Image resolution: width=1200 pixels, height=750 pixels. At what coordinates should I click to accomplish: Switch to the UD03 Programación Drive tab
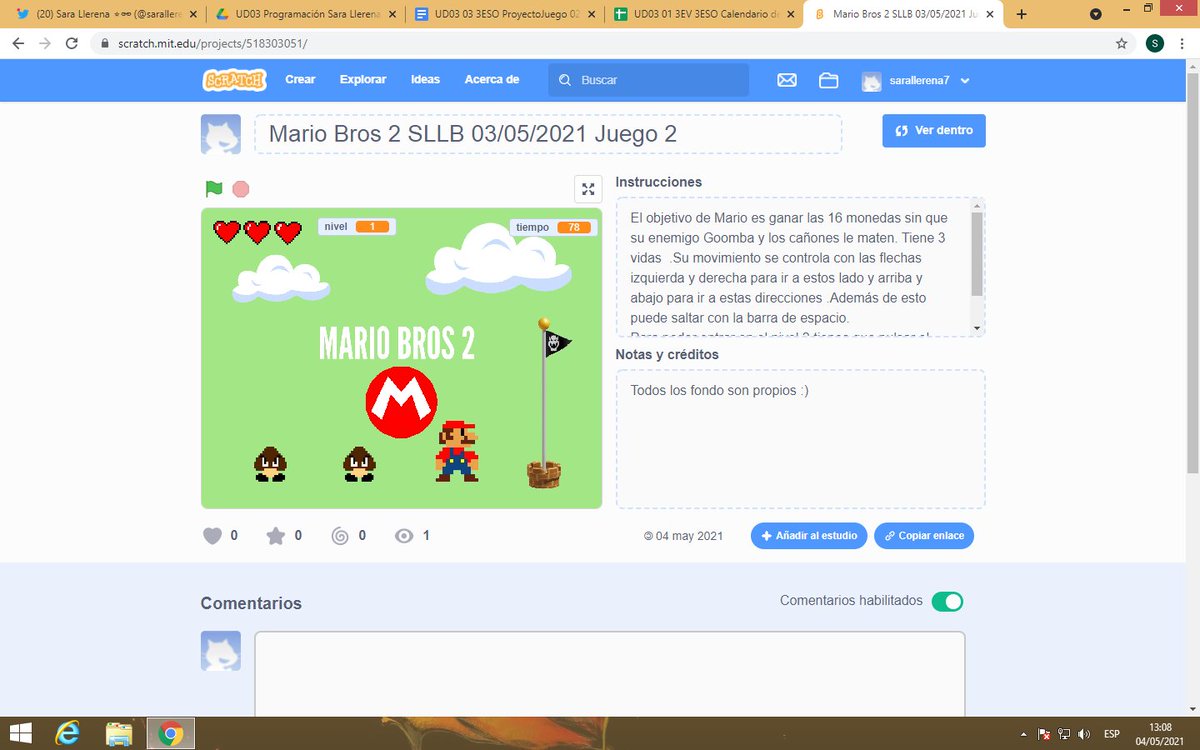coord(305,15)
